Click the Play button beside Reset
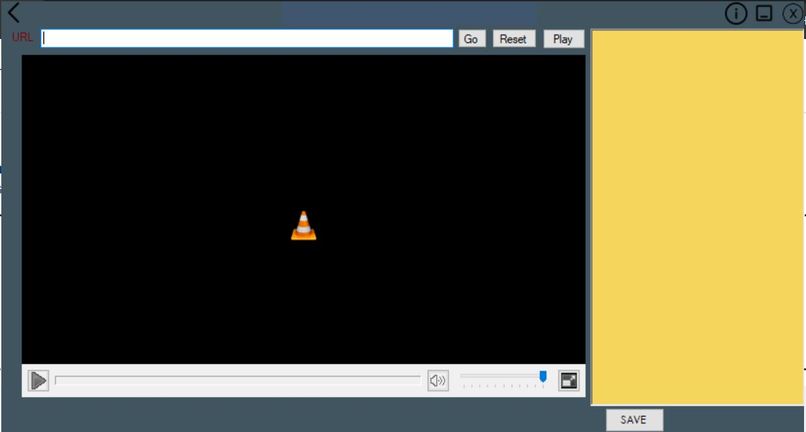This screenshot has height=432, width=806. (563, 39)
